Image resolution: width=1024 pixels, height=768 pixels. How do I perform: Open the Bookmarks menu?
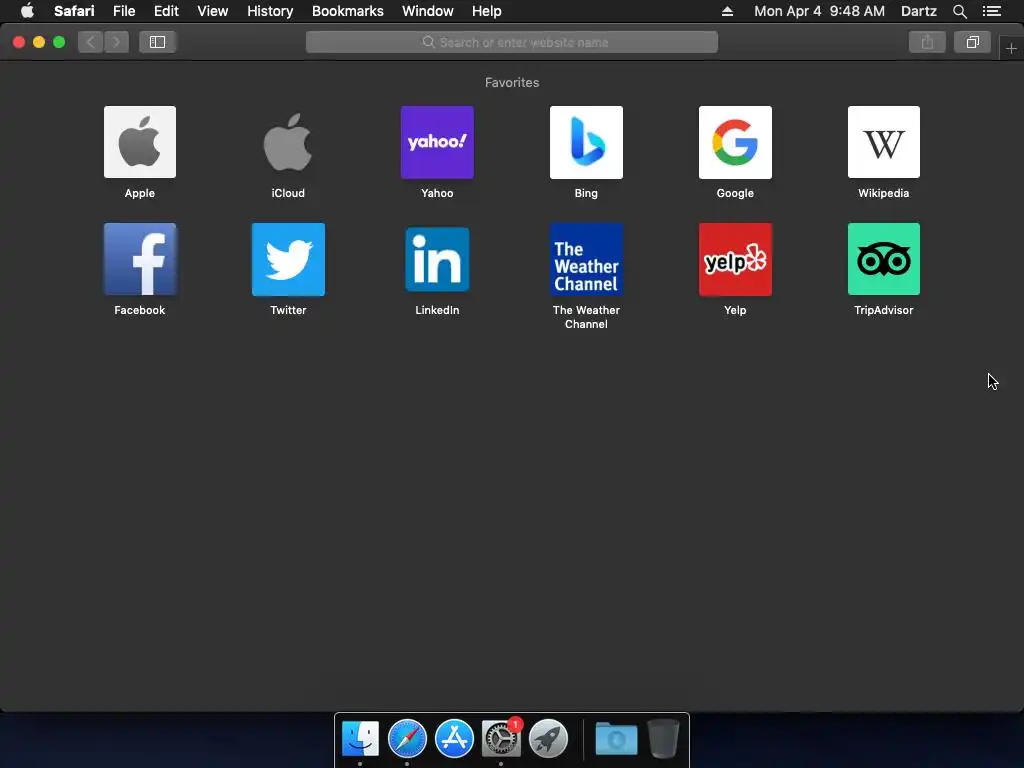coord(347,11)
